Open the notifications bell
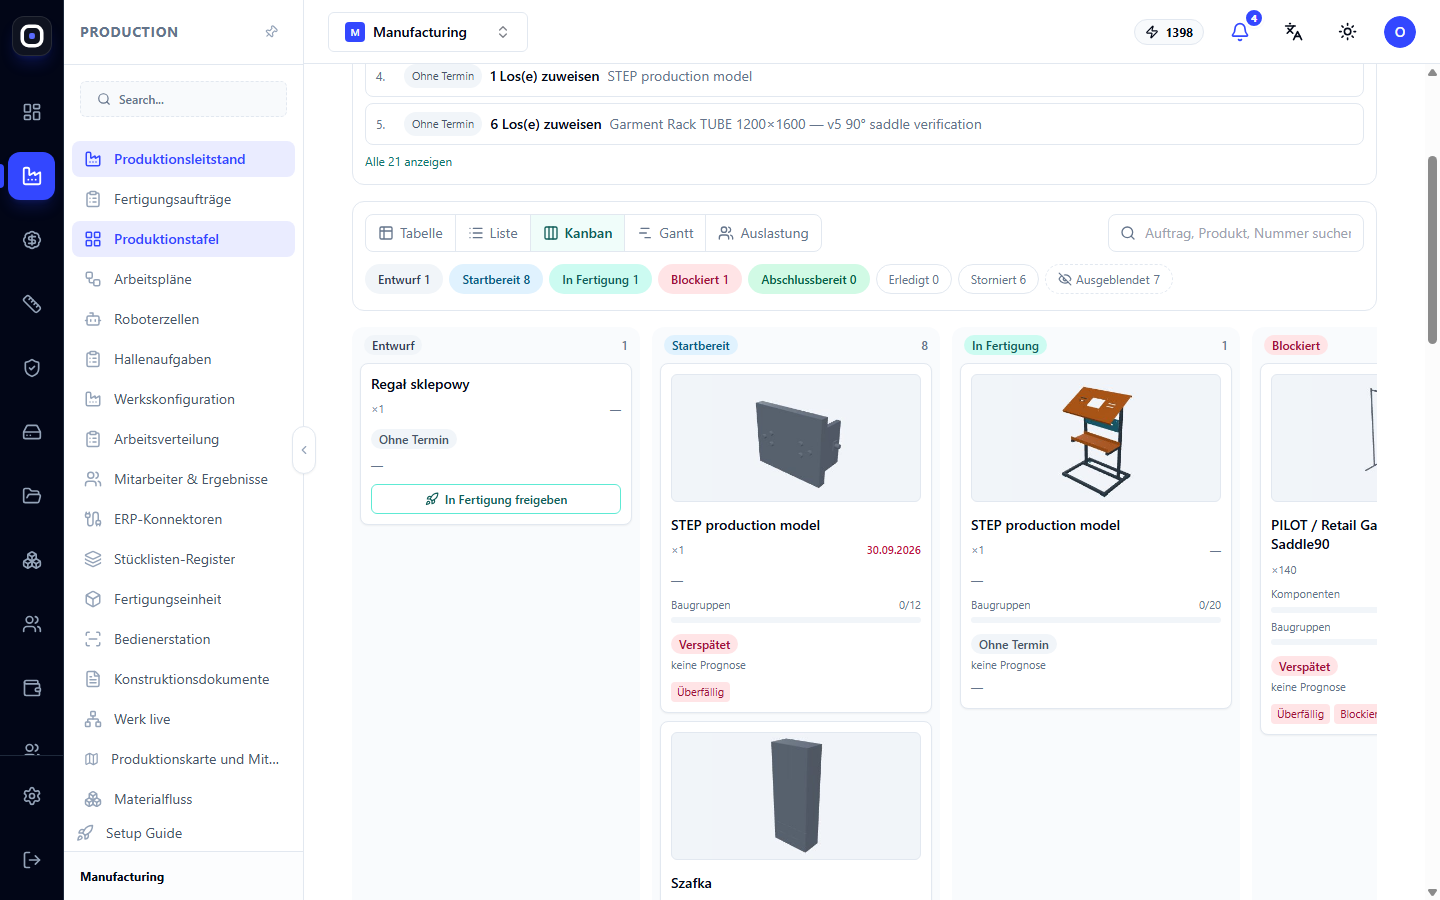The width and height of the screenshot is (1440, 900). [x=1240, y=32]
